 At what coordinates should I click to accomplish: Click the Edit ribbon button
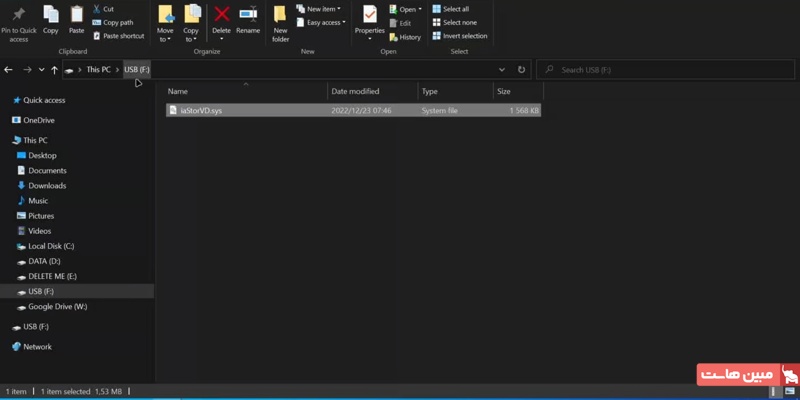click(400, 23)
